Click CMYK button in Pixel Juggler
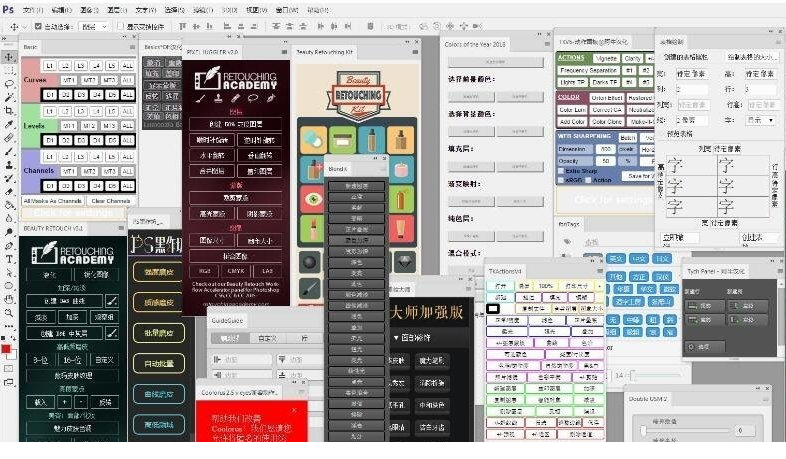 click(236, 271)
